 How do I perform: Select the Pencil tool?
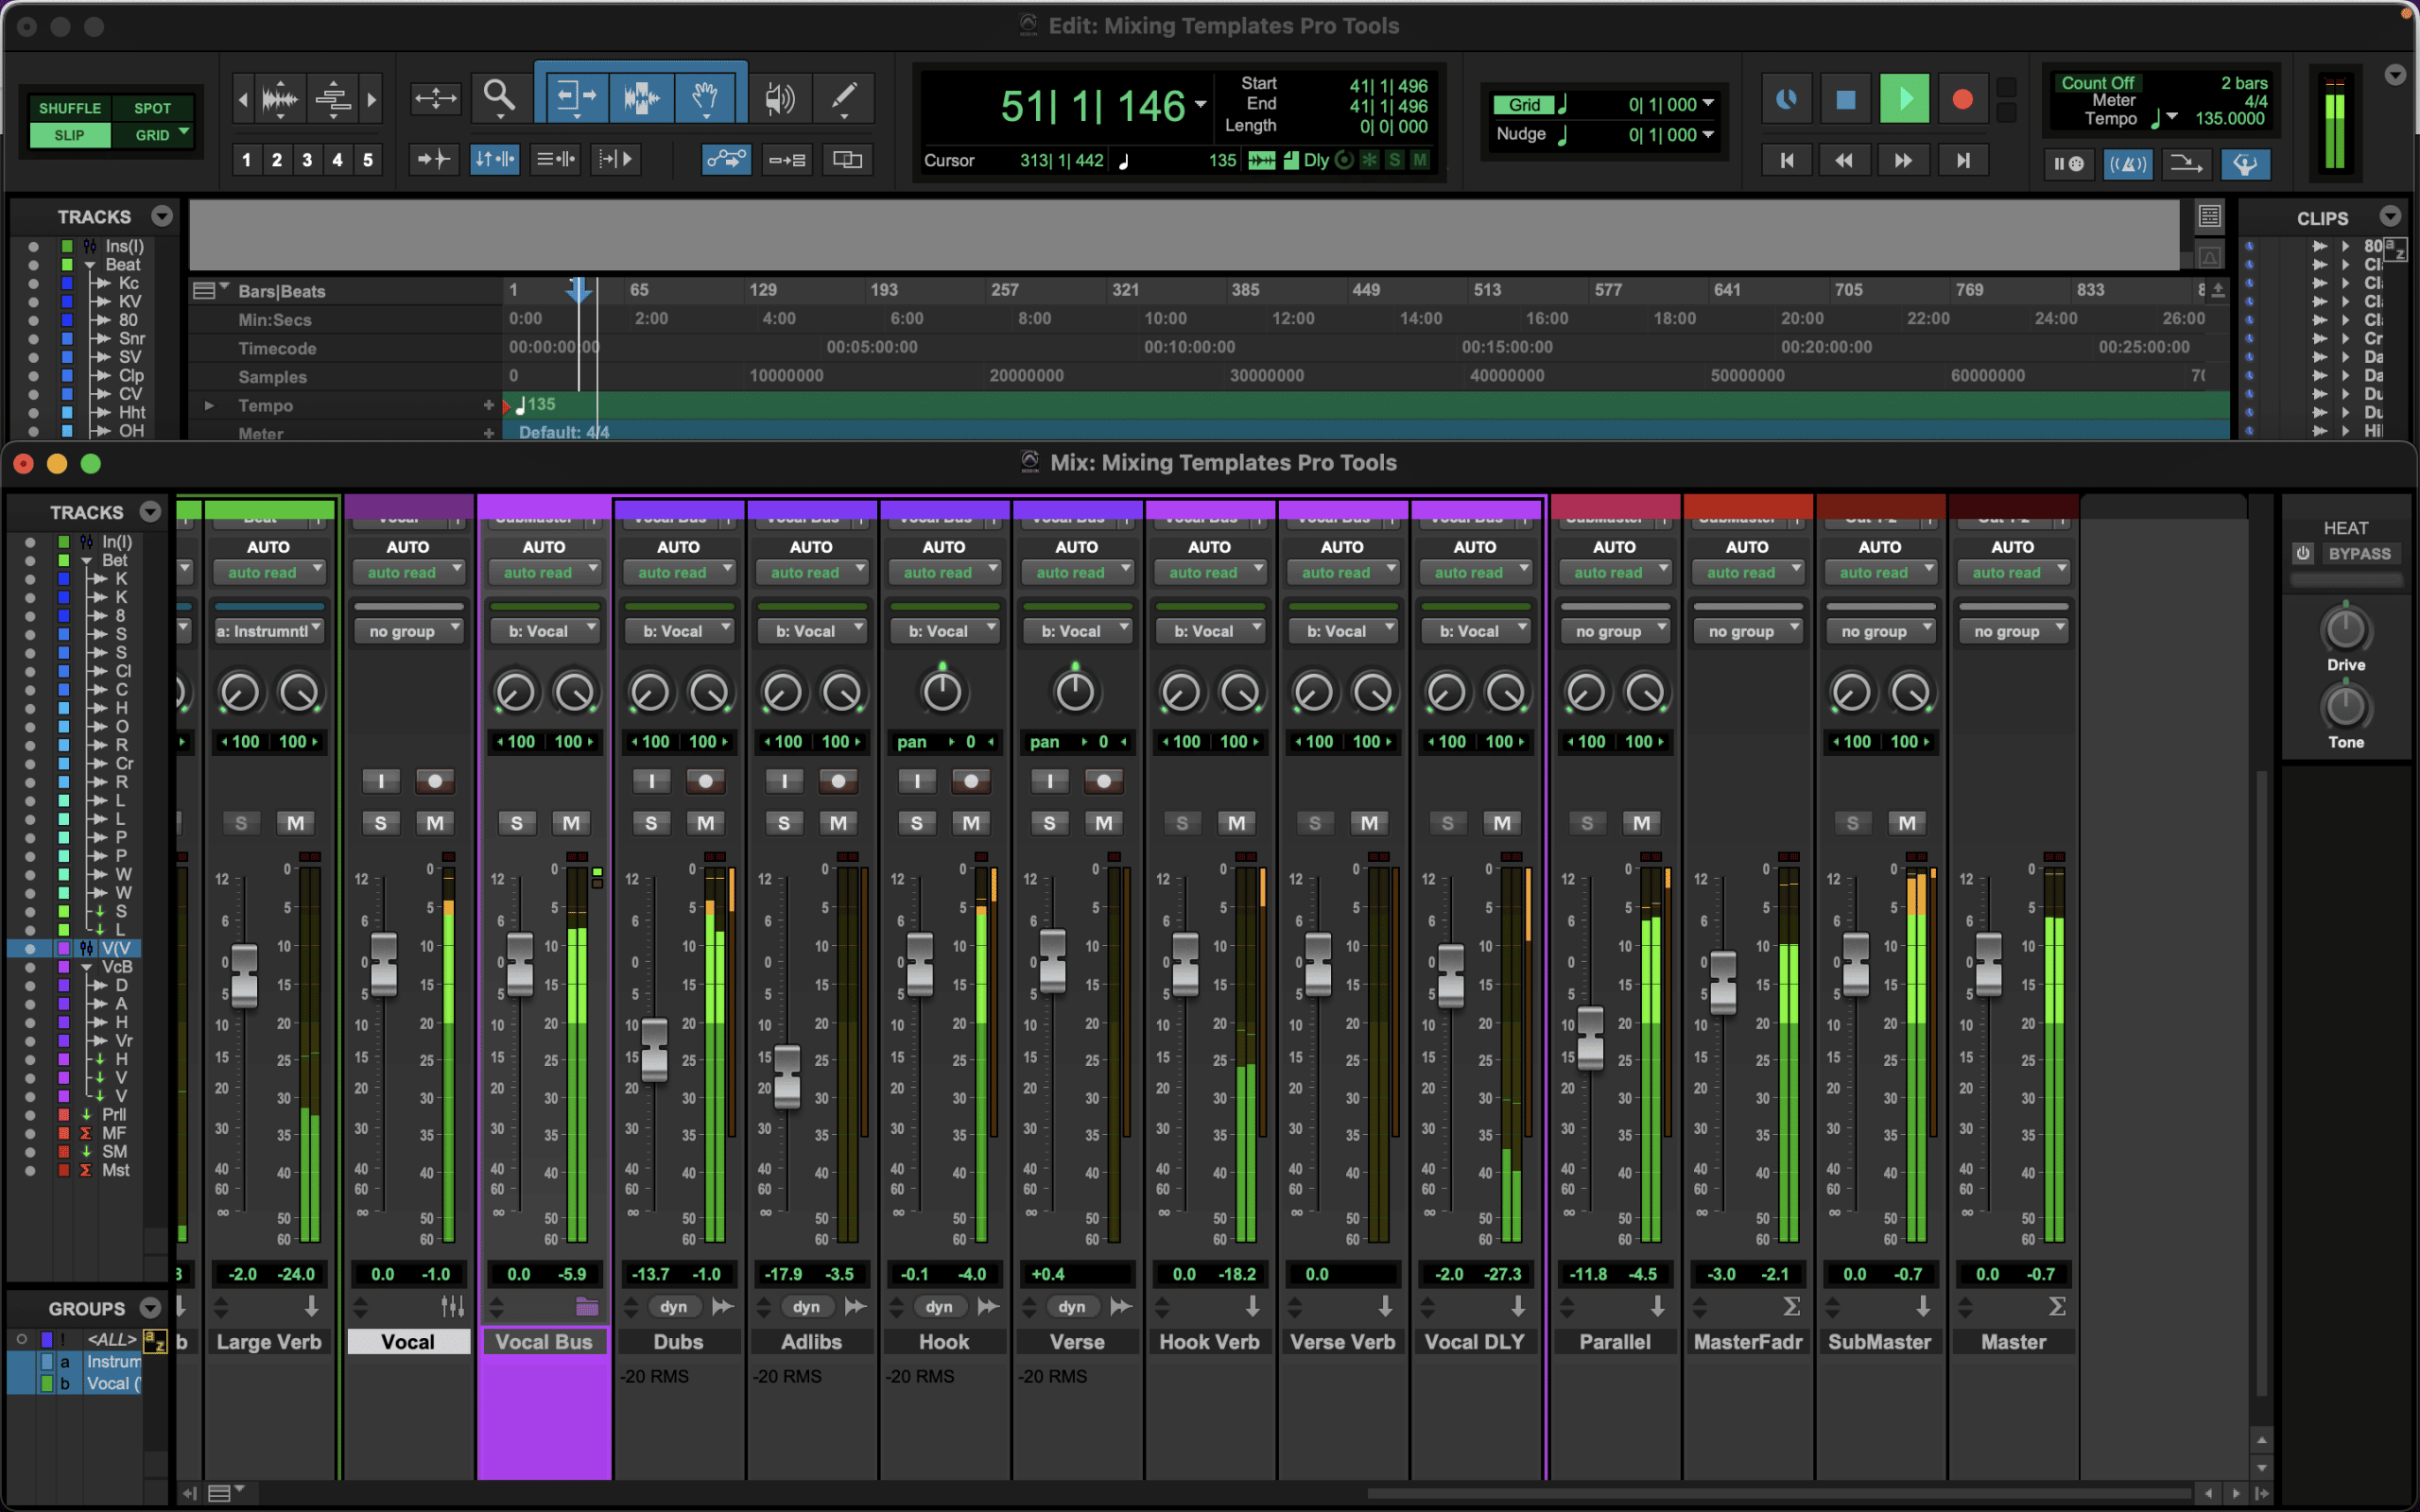coord(844,98)
